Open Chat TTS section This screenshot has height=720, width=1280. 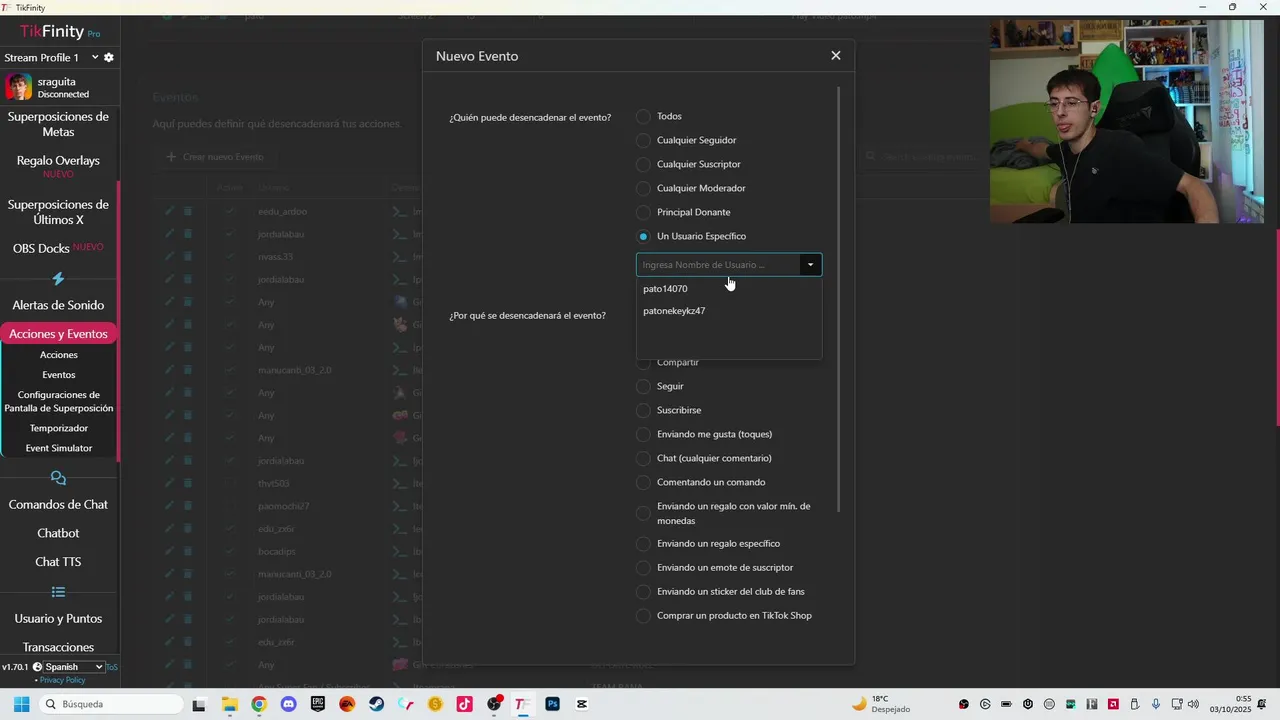(58, 562)
